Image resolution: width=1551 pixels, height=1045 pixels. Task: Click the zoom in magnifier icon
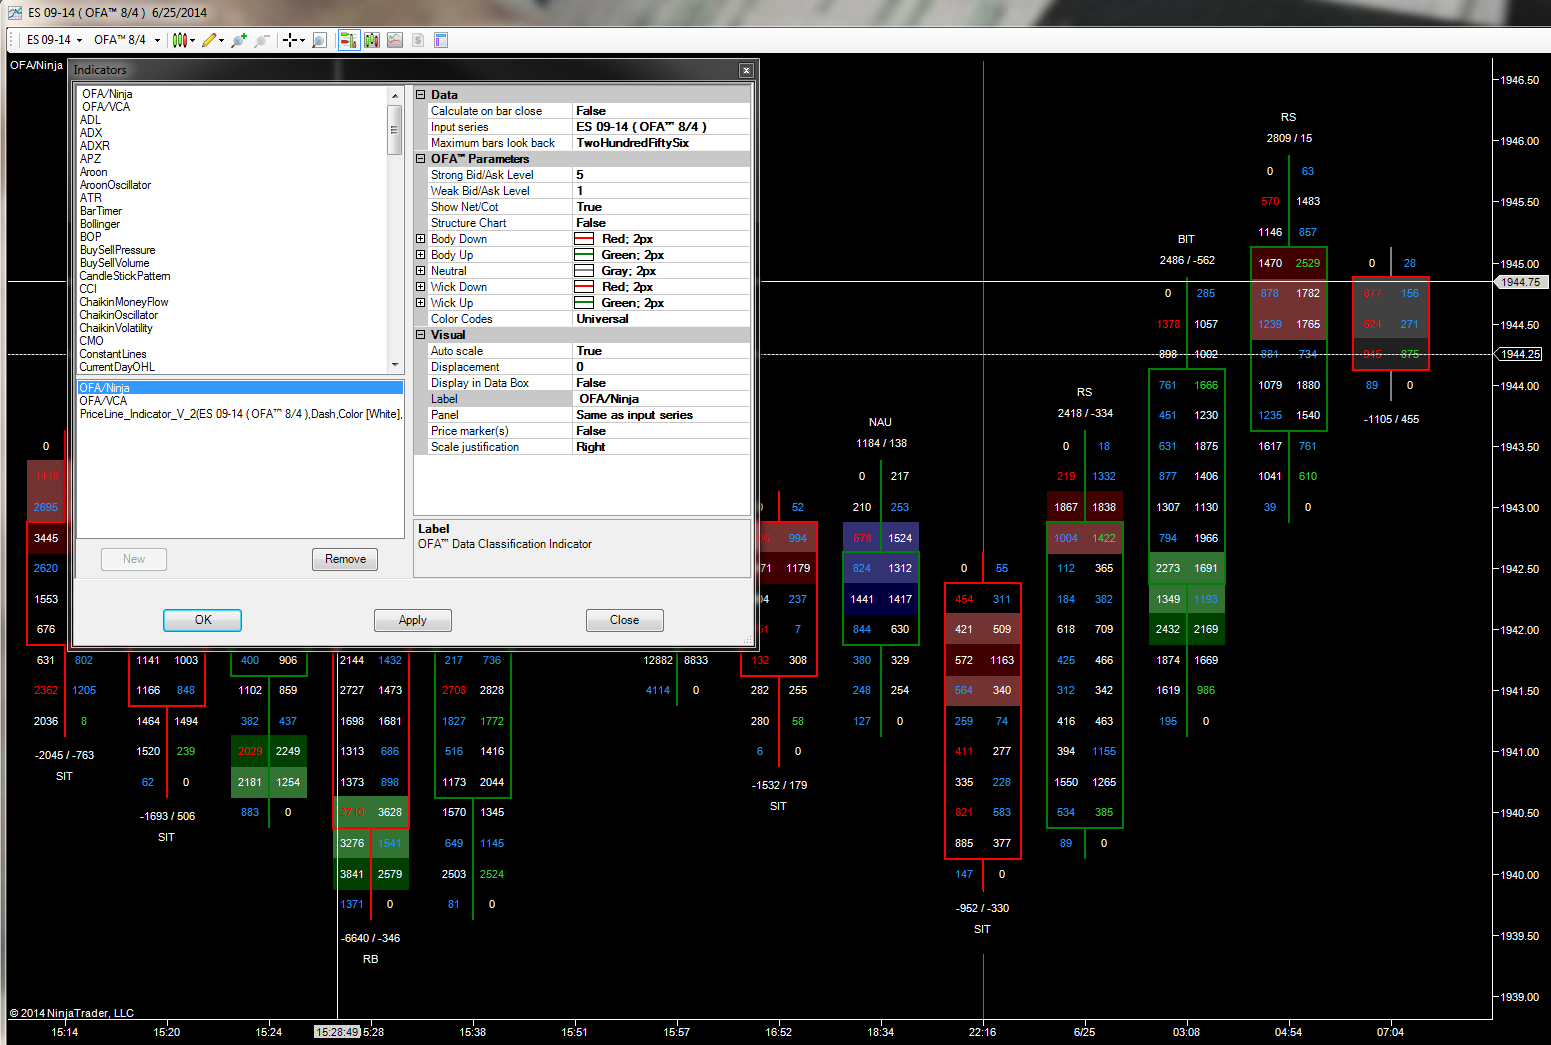pyautogui.click(x=238, y=40)
